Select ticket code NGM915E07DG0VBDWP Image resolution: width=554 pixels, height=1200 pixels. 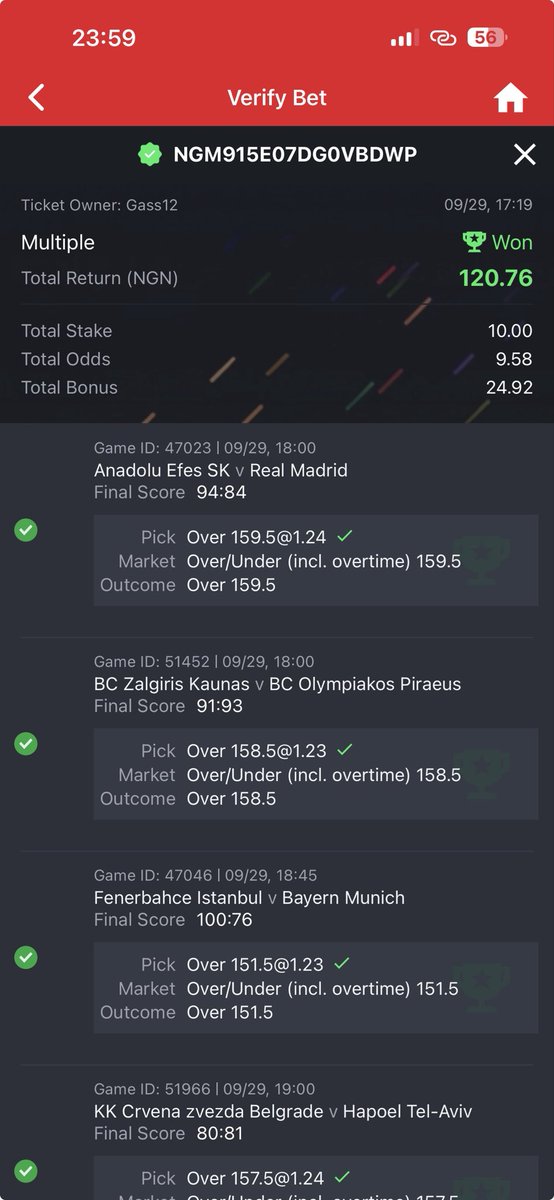(x=295, y=154)
